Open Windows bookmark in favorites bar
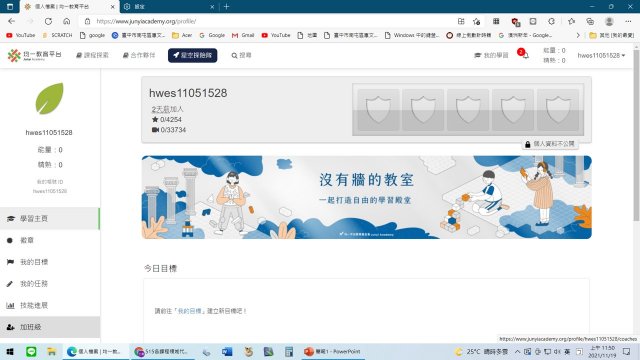The image size is (640, 360). pos(412,36)
